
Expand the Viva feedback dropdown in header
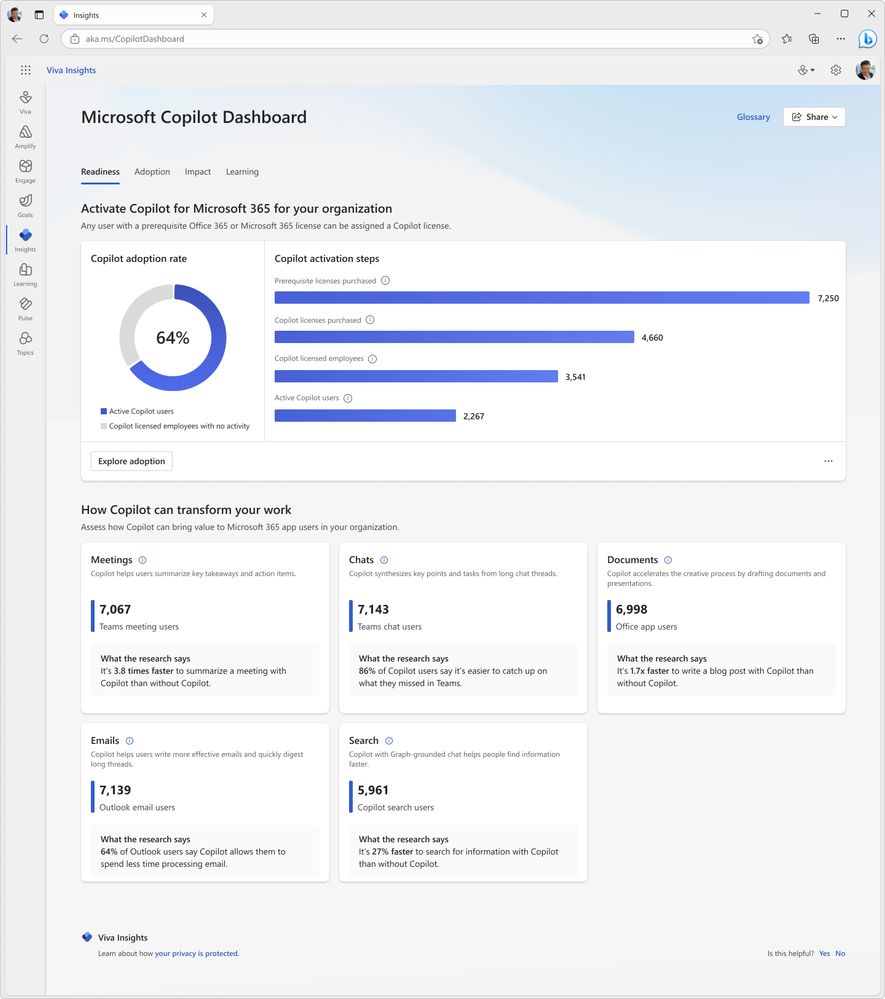point(806,70)
